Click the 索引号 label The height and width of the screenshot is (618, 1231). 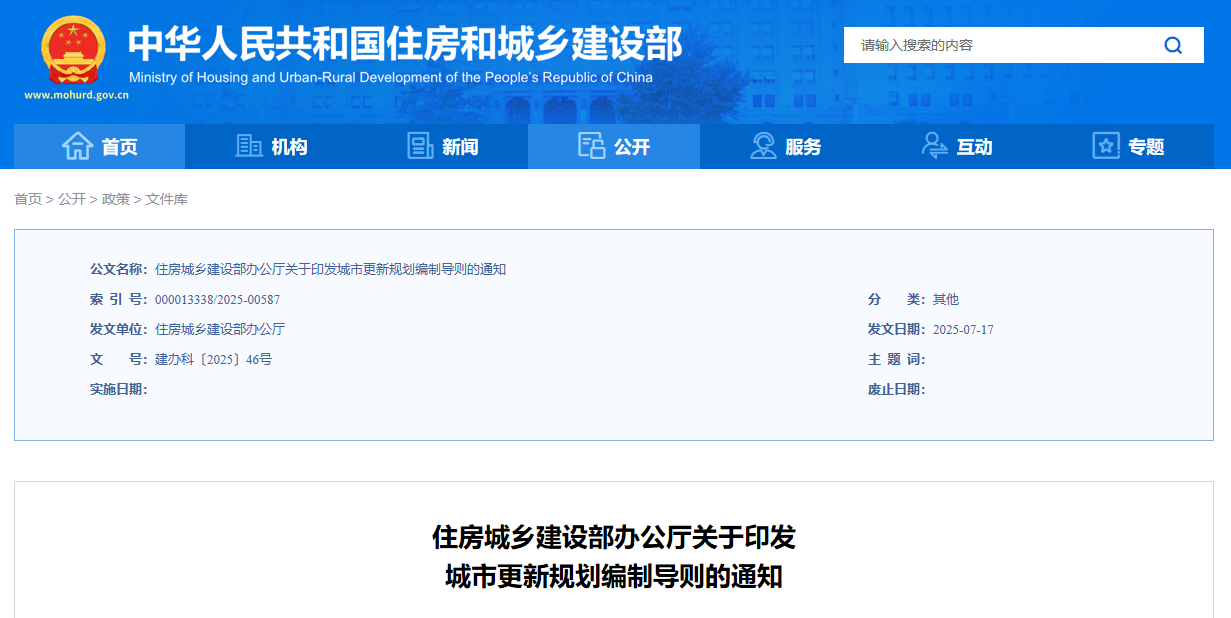click(x=119, y=299)
